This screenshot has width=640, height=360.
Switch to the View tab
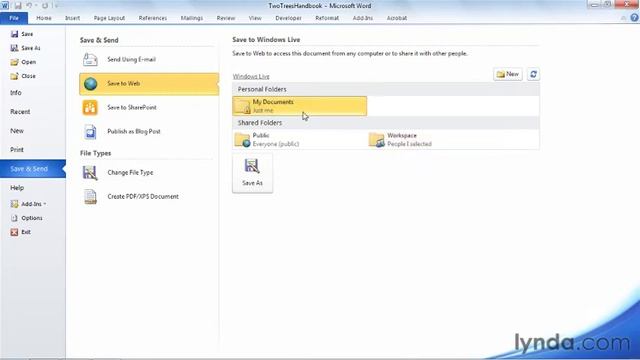255,18
